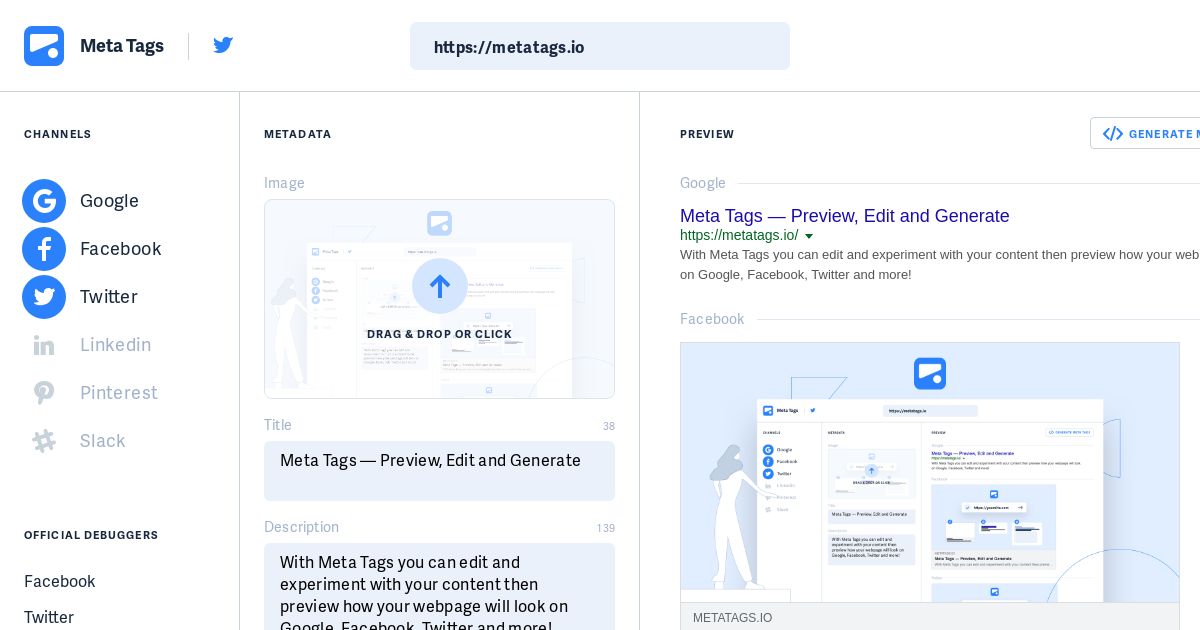Focus the Description text area
The width and height of the screenshot is (1200, 630).
[439, 587]
